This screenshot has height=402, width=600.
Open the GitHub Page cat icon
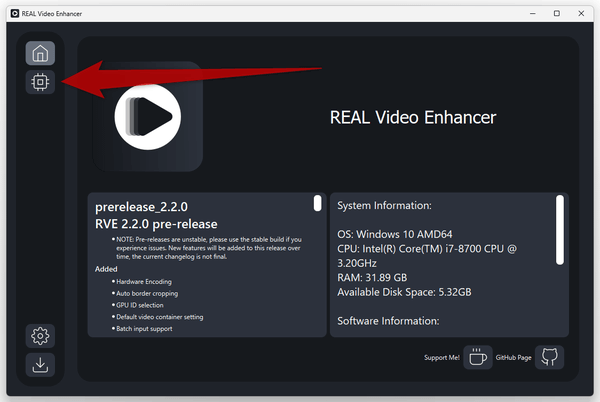click(x=549, y=357)
